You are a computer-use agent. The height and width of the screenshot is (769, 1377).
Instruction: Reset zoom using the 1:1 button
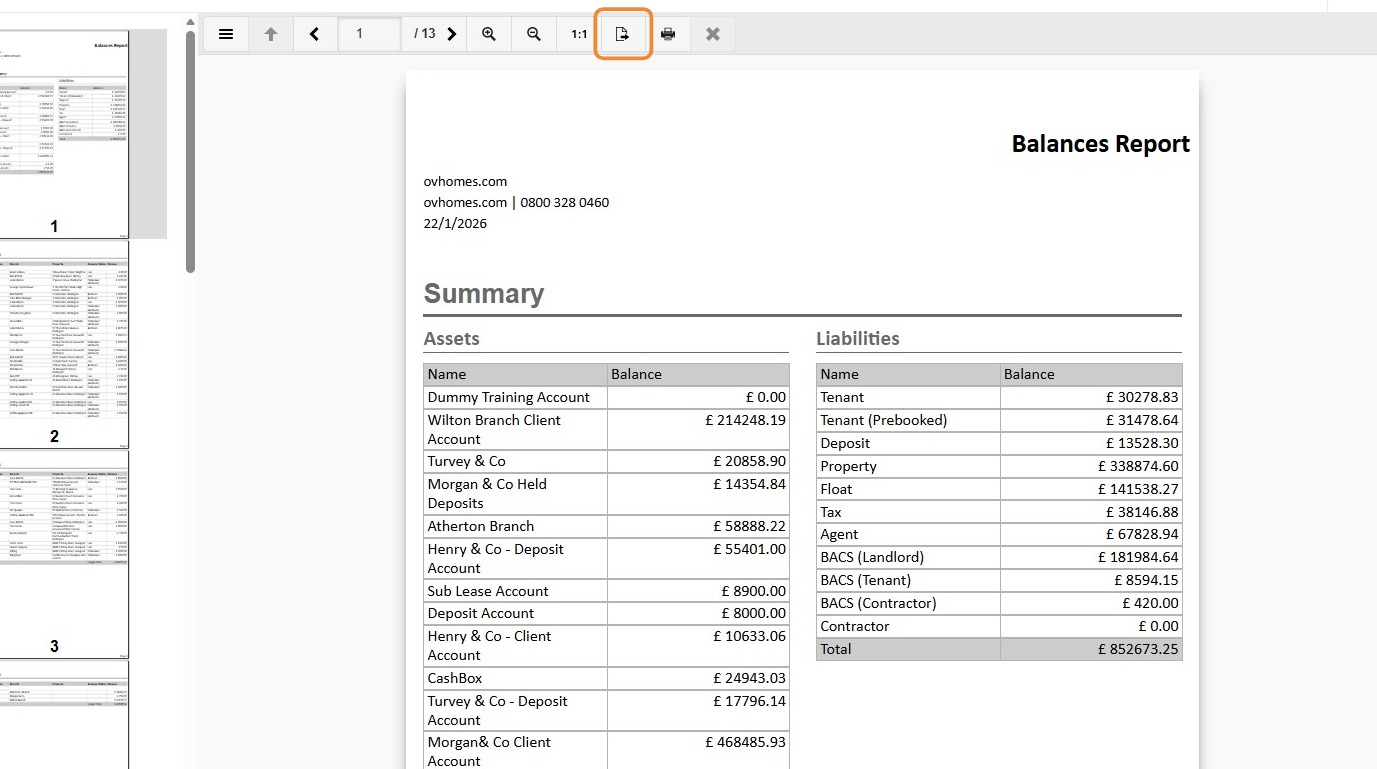579,34
